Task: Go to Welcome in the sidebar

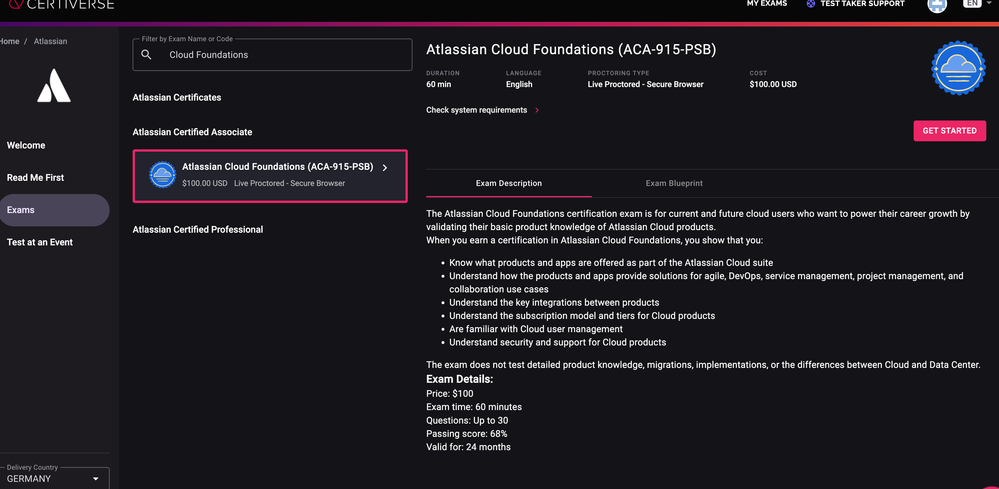Action: point(26,145)
